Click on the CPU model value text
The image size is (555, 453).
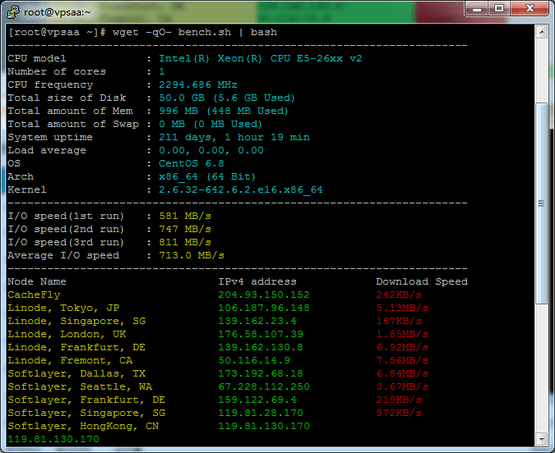pos(260,58)
